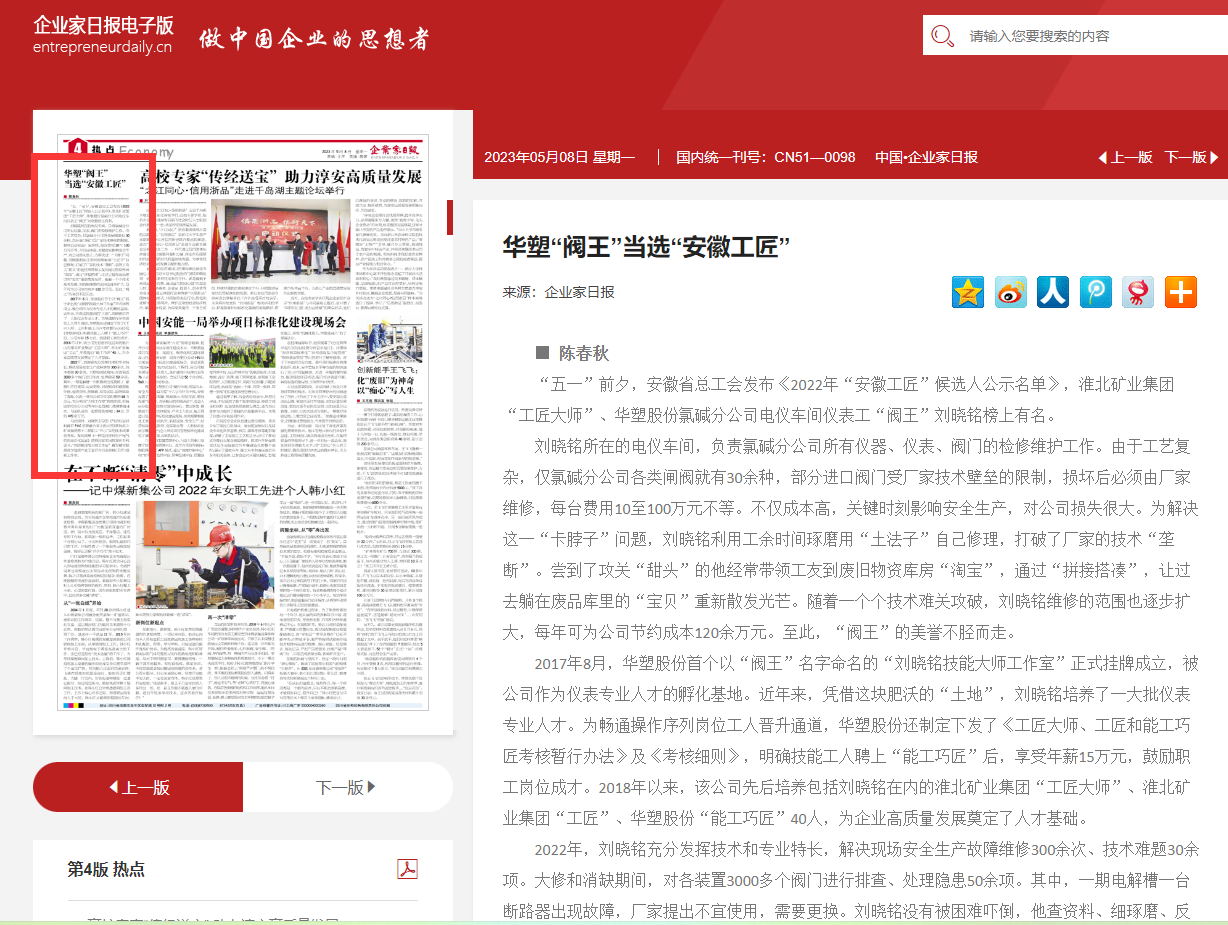The width and height of the screenshot is (1228, 925).
Task: Open more share options (orange plus)
Action: (x=1181, y=292)
